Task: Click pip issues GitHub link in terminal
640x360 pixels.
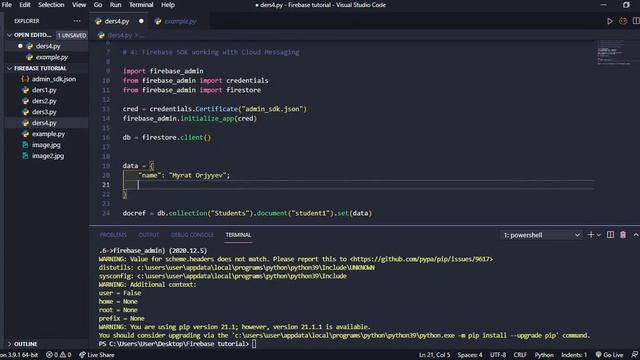Action: pos(423,259)
